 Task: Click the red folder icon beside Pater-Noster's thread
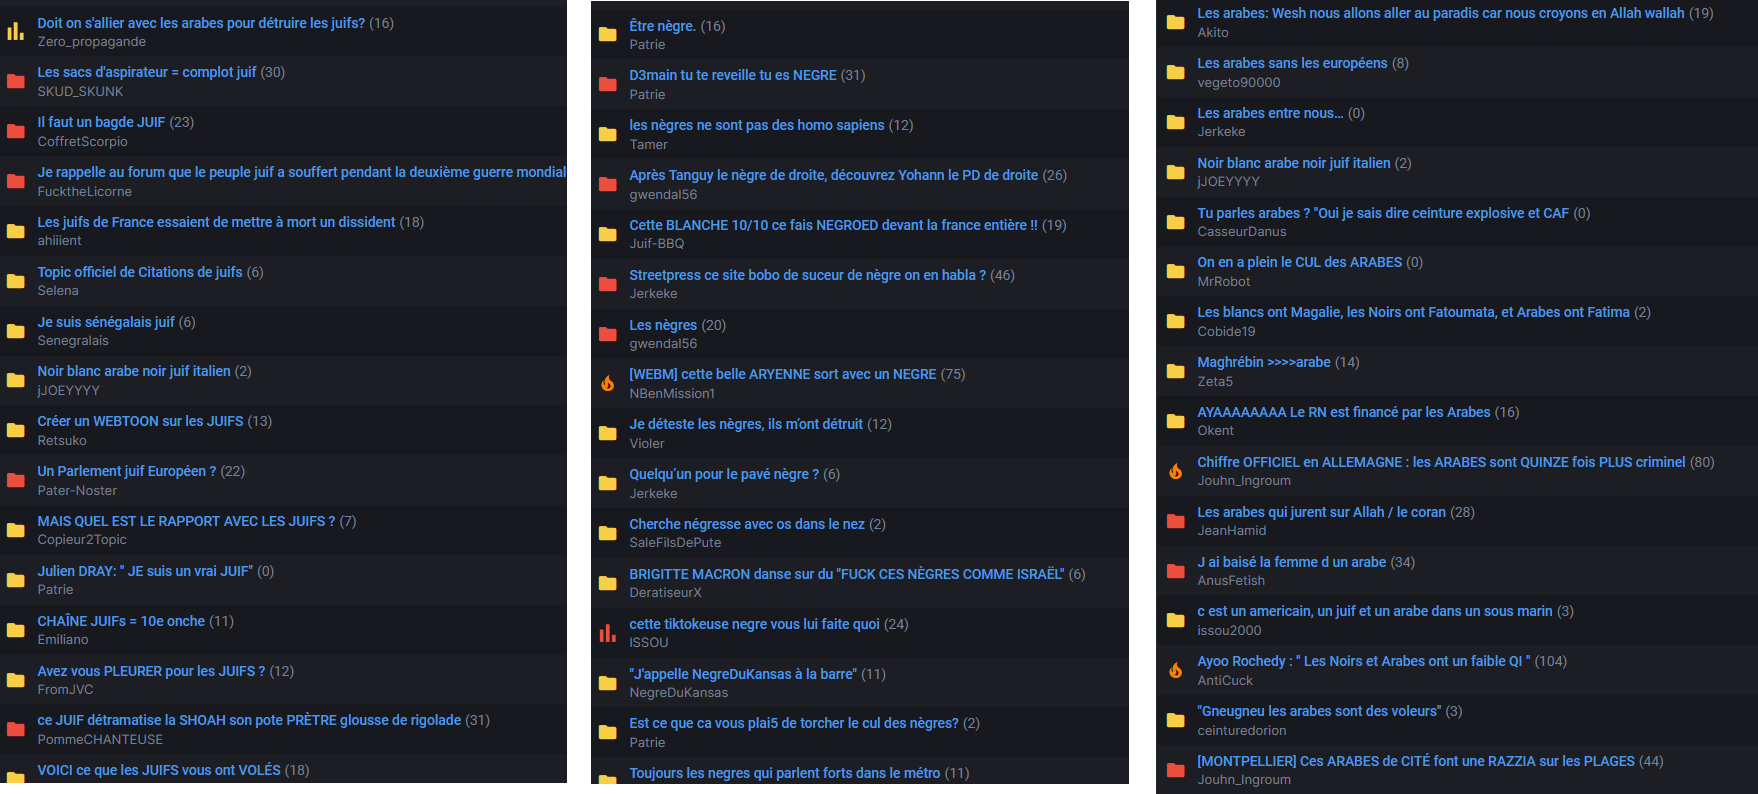(x=15, y=480)
